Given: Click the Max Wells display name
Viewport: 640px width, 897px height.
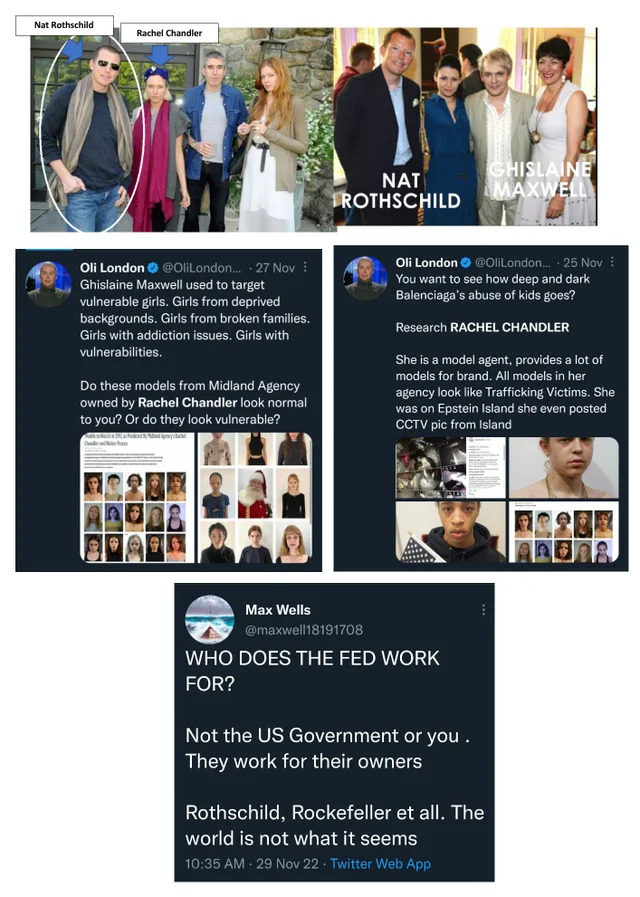Looking at the screenshot, I should pyautogui.click(x=278, y=610).
